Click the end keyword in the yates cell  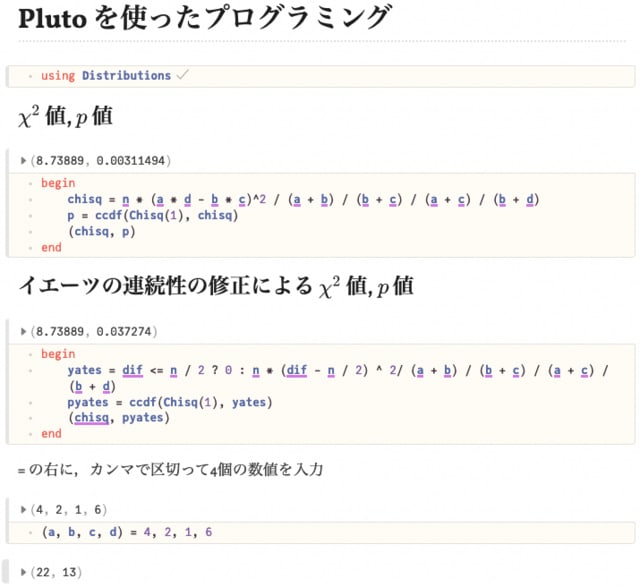[x=51, y=434]
